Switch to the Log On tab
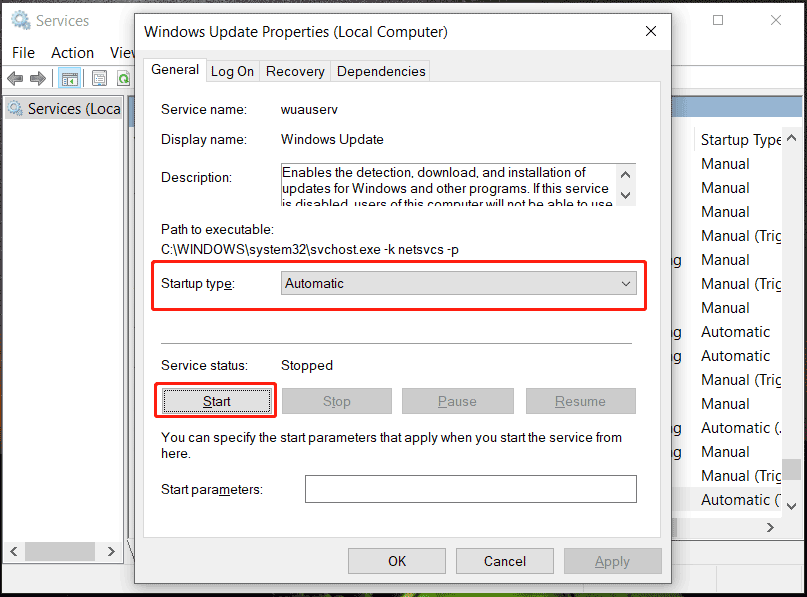807x597 pixels. (x=231, y=70)
